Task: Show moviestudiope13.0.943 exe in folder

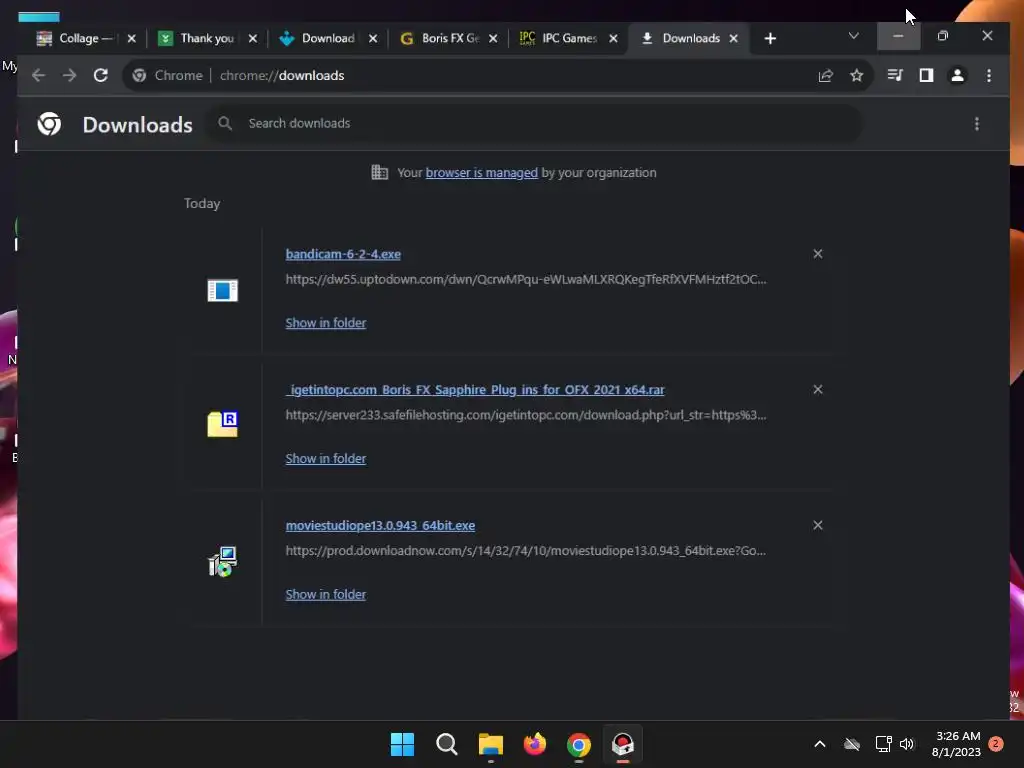Action: pyautogui.click(x=326, y=594)
